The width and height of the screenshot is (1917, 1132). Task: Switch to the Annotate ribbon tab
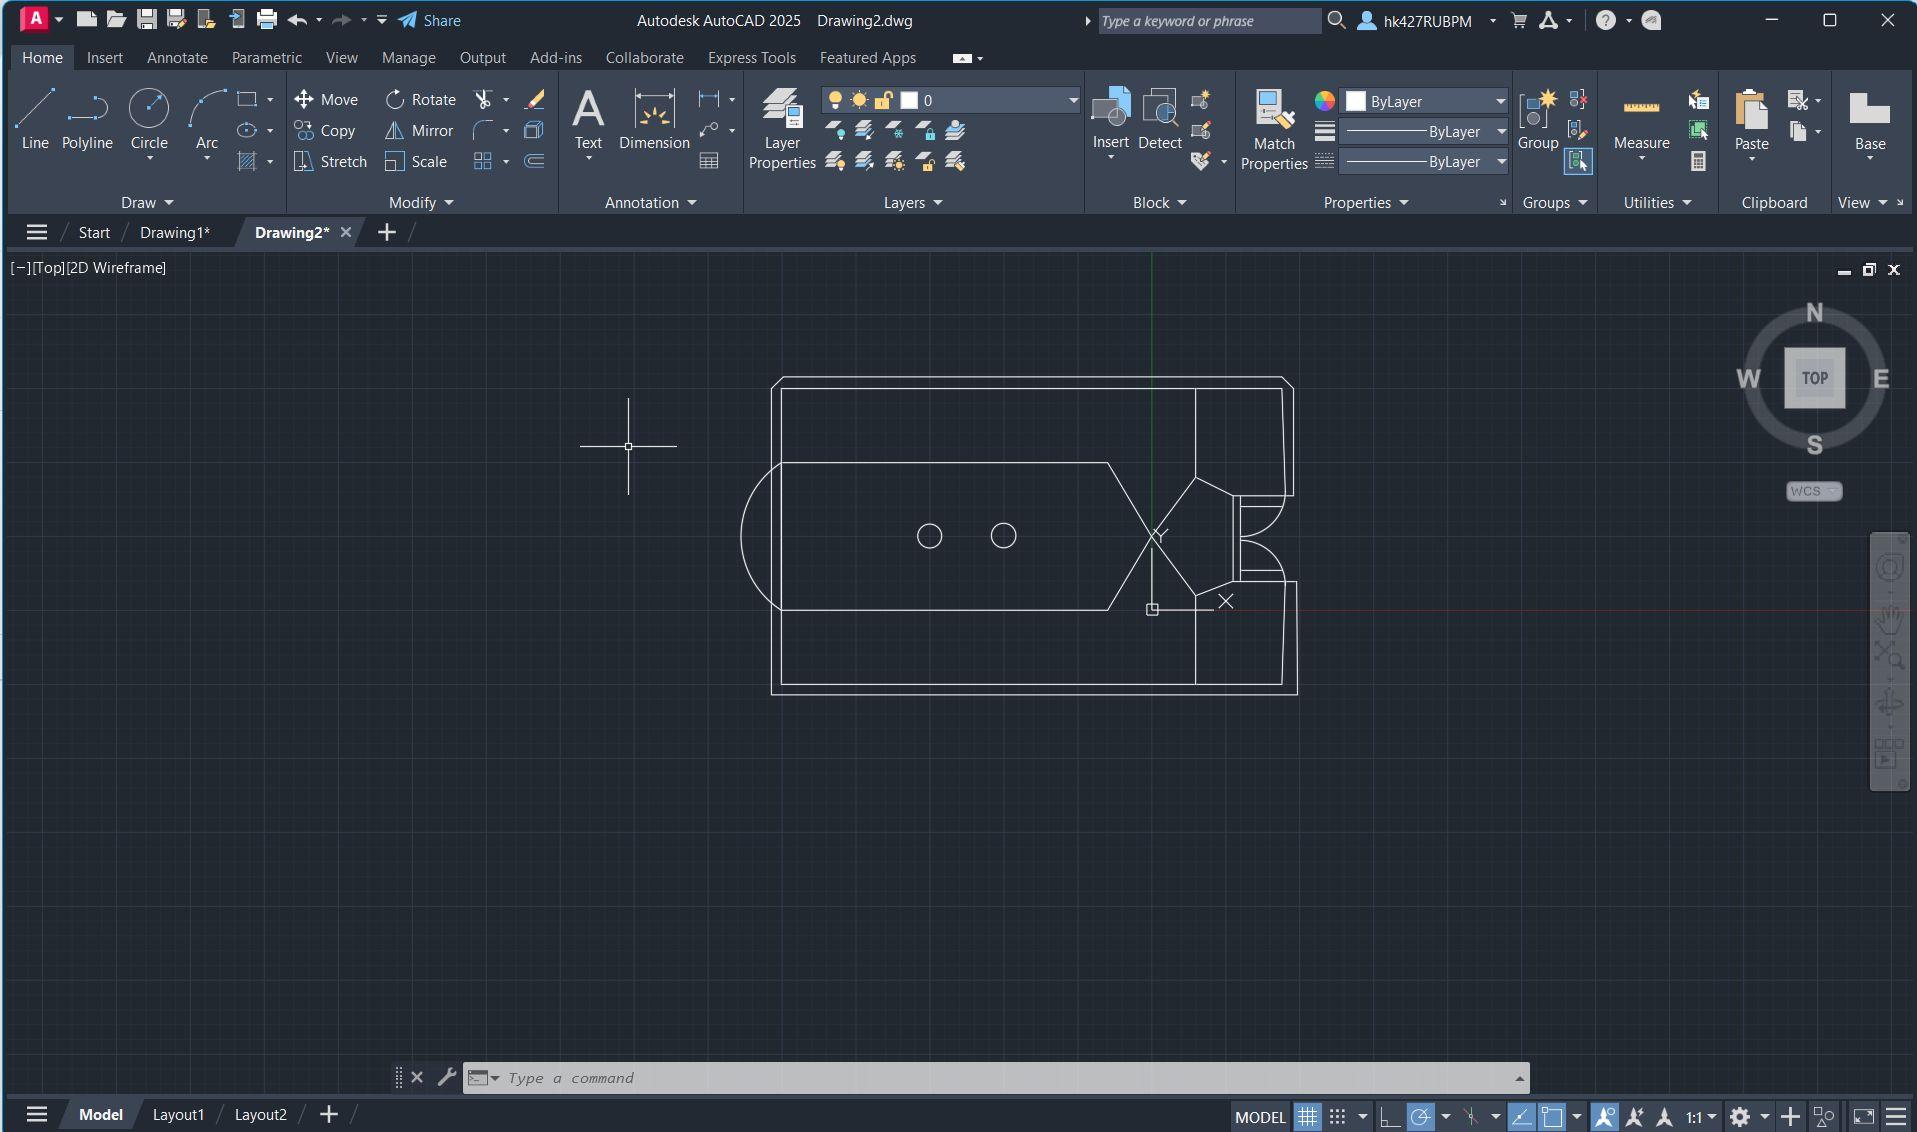pyautogui.click(x=177, y=58)
